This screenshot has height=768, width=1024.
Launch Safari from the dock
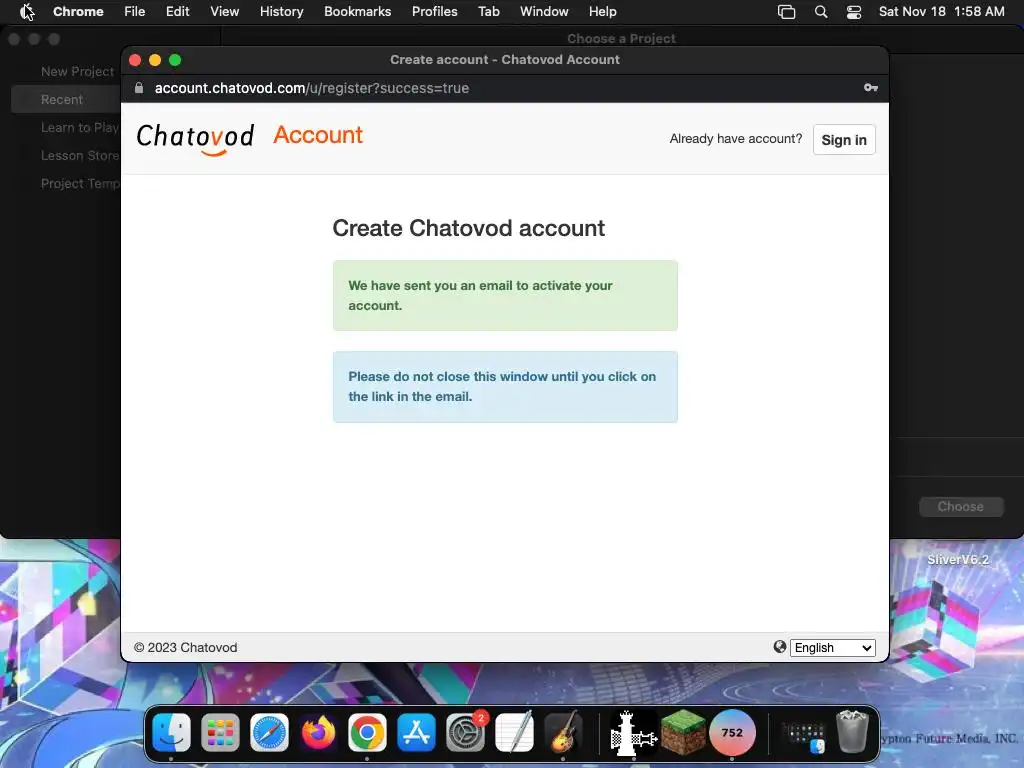269,732
